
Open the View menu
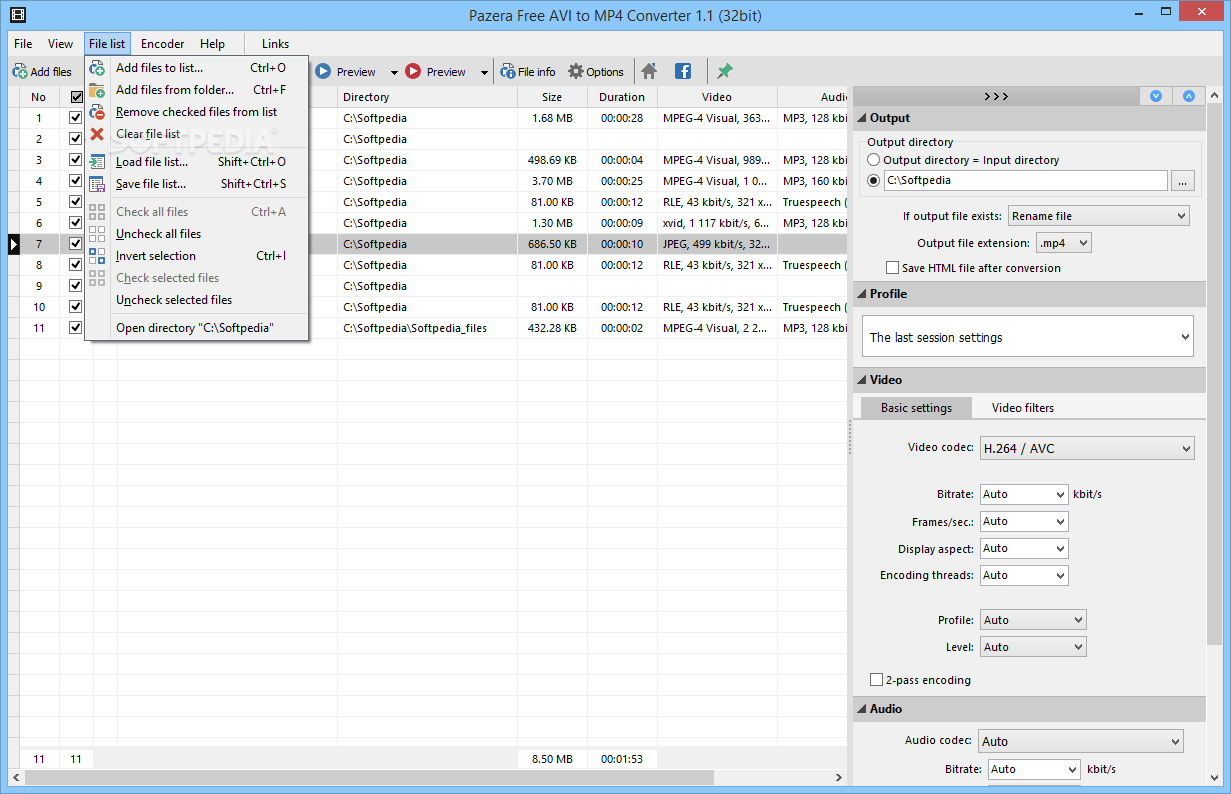60,44
